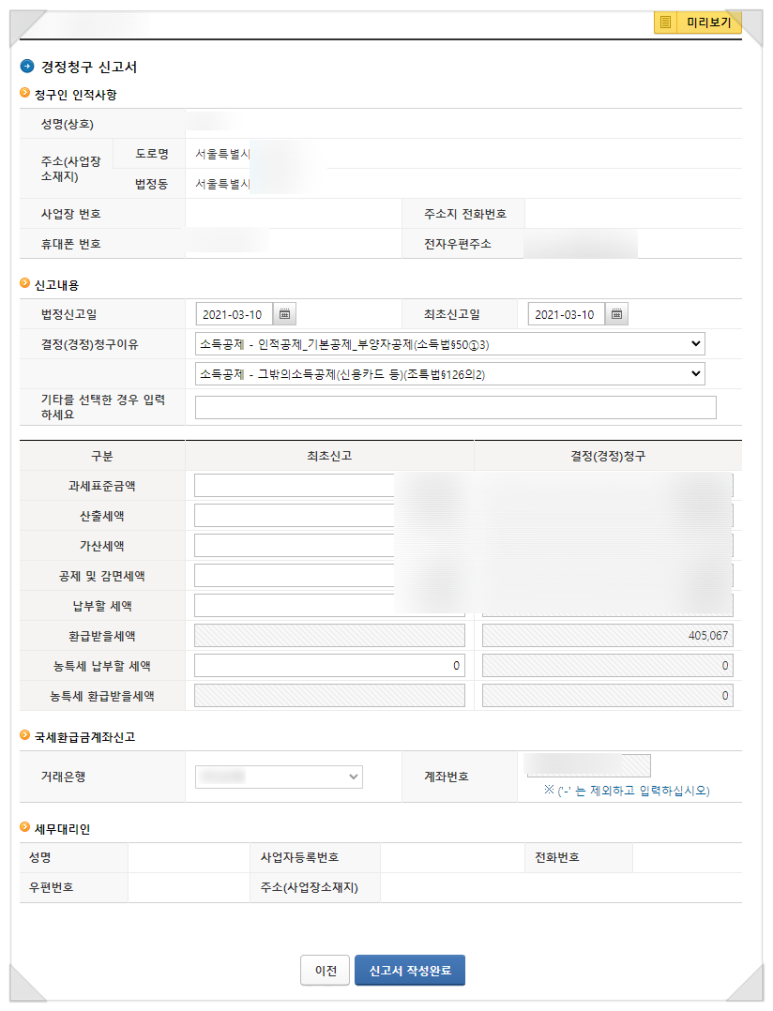Click the 납부할 세액 최초신고 input field
The image size is (773, 1011).
(329, 605)
